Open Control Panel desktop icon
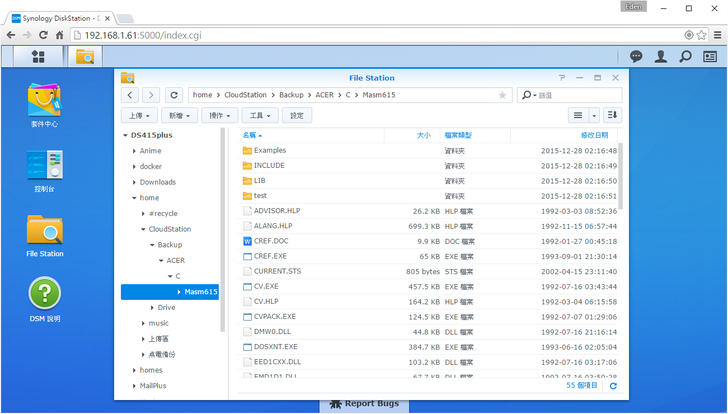 [45, 165]
